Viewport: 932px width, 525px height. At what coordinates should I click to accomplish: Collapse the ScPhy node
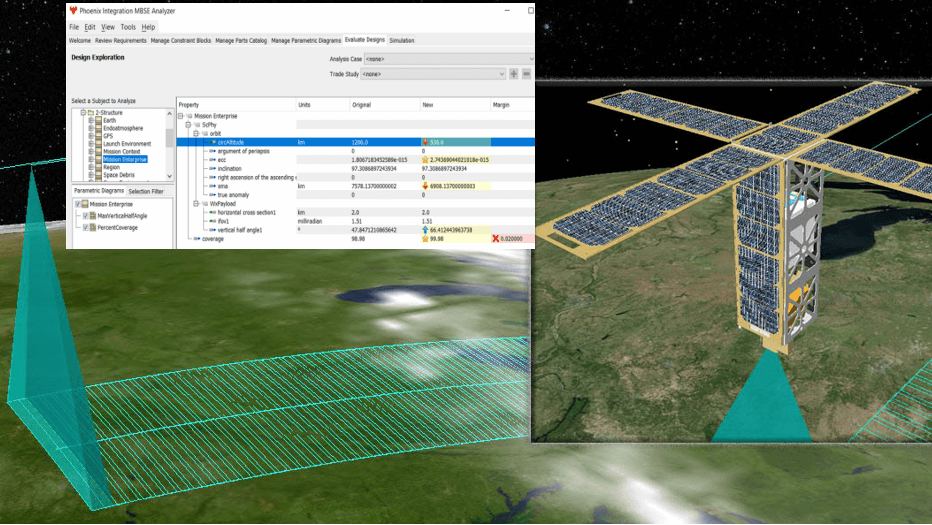188,125
